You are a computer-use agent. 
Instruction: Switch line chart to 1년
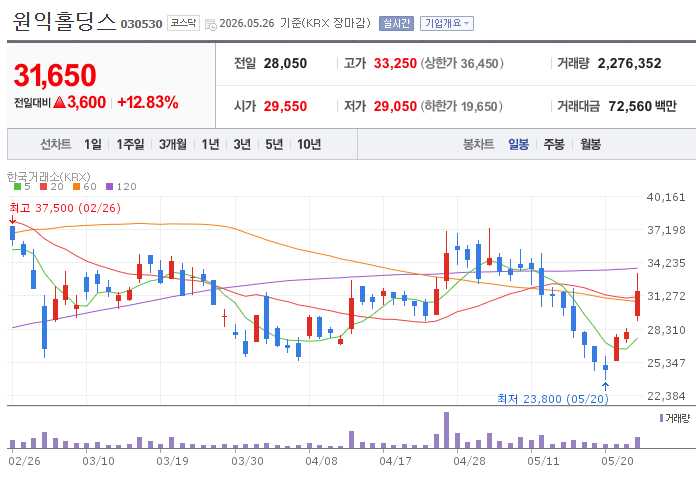pyautogui.click(x=210, y=144)
